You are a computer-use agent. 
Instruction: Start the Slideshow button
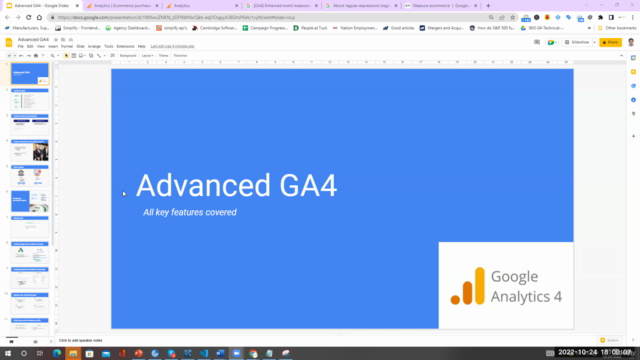pos(577,42)
